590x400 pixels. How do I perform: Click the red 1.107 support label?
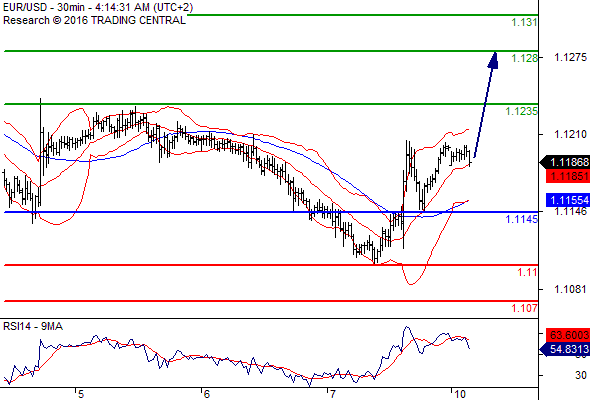click(x=524, y=308)
